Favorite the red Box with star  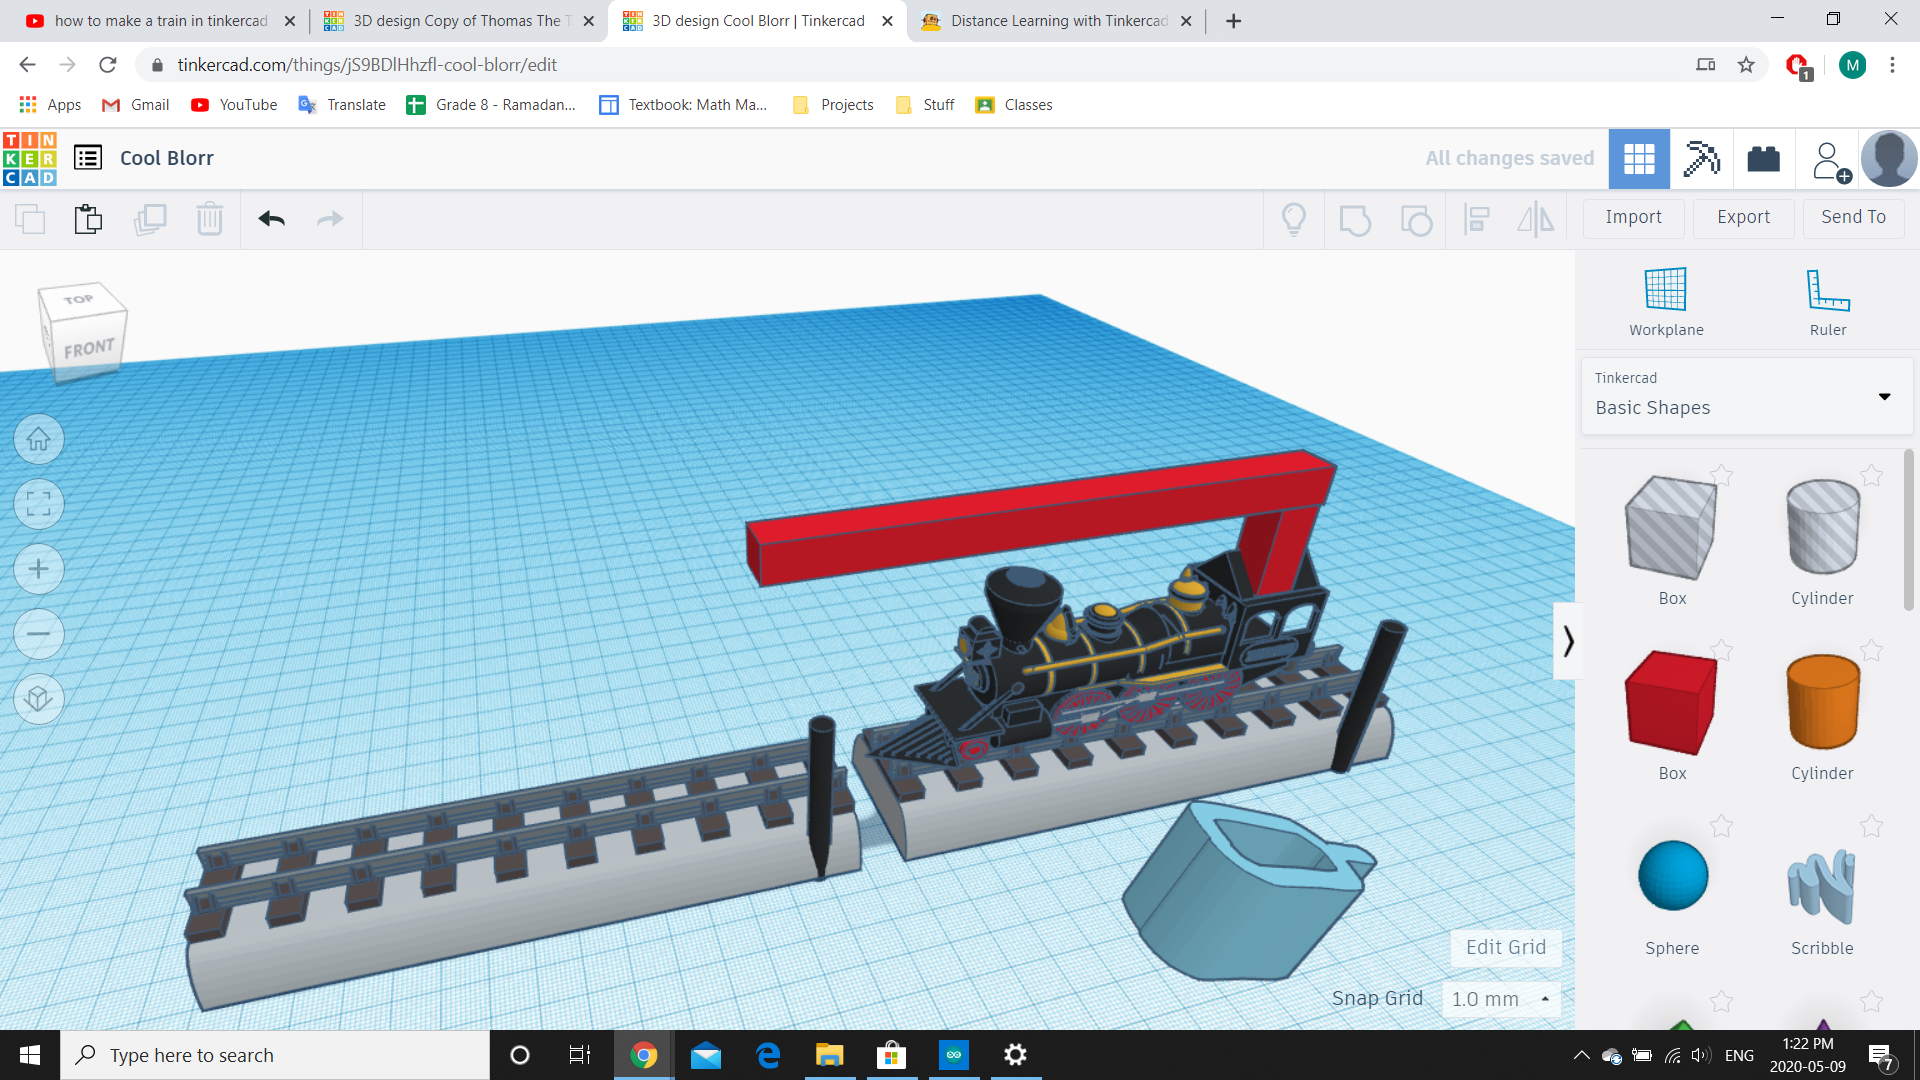click(1721, 650)
